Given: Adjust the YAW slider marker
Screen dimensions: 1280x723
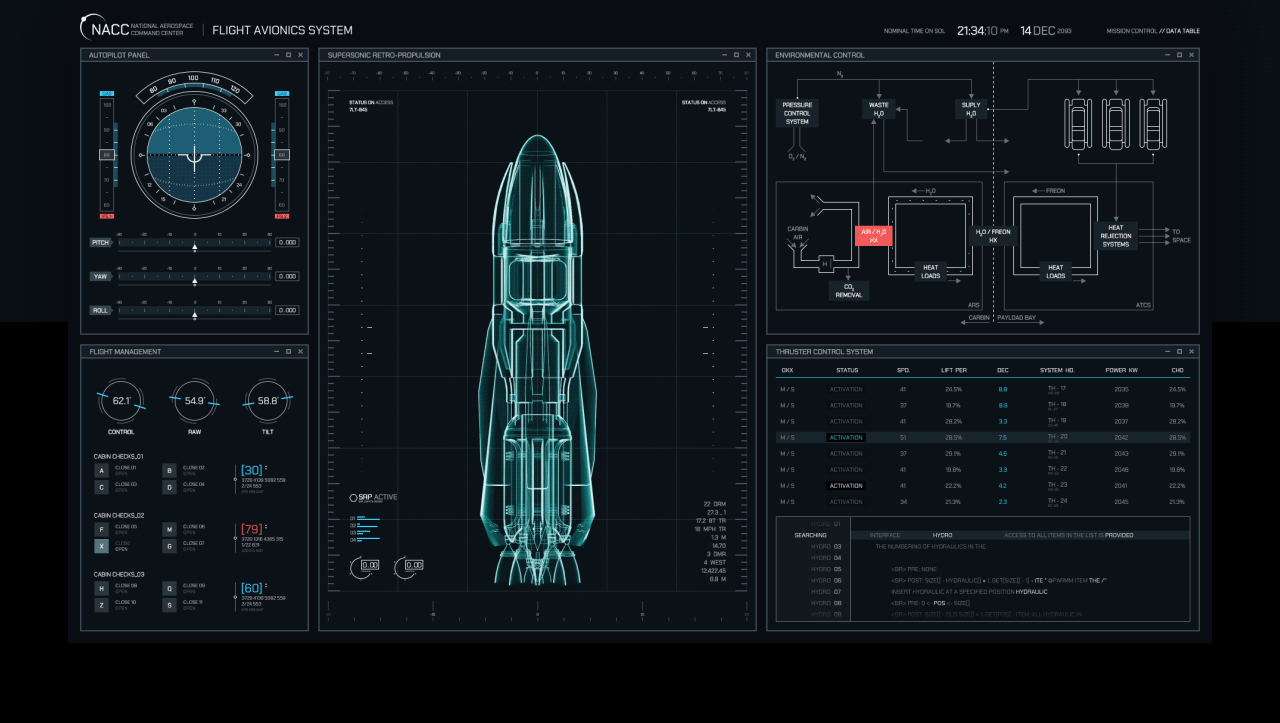Looking at the screenshot, I should pos(194,281).
